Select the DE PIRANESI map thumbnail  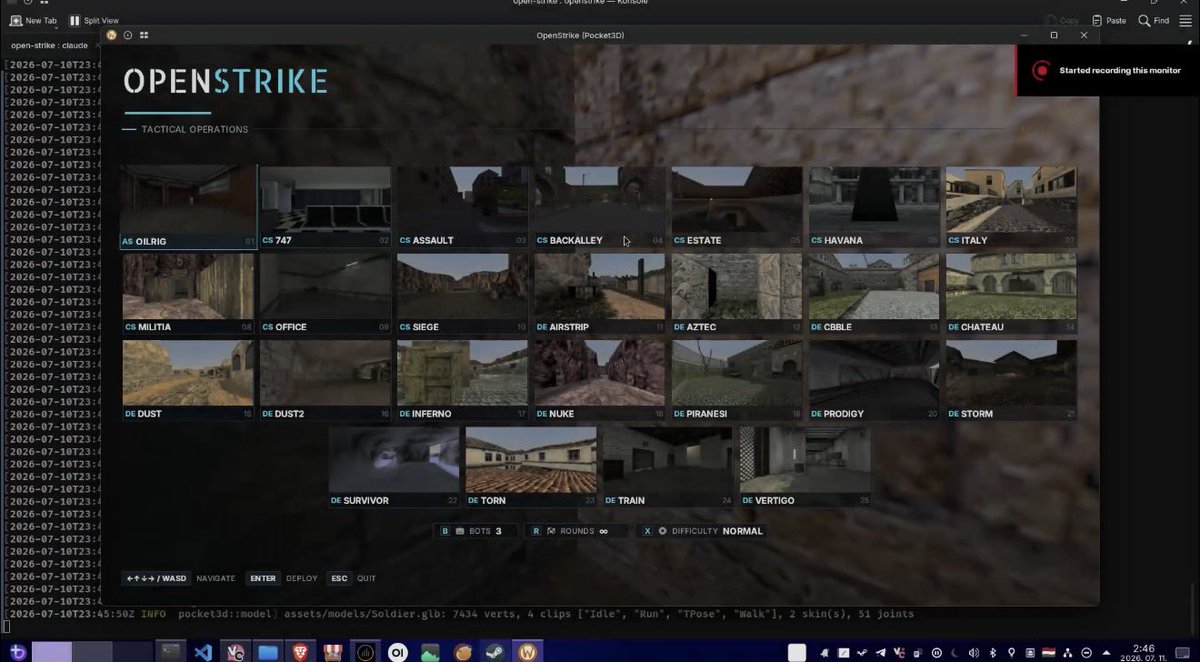736,381
